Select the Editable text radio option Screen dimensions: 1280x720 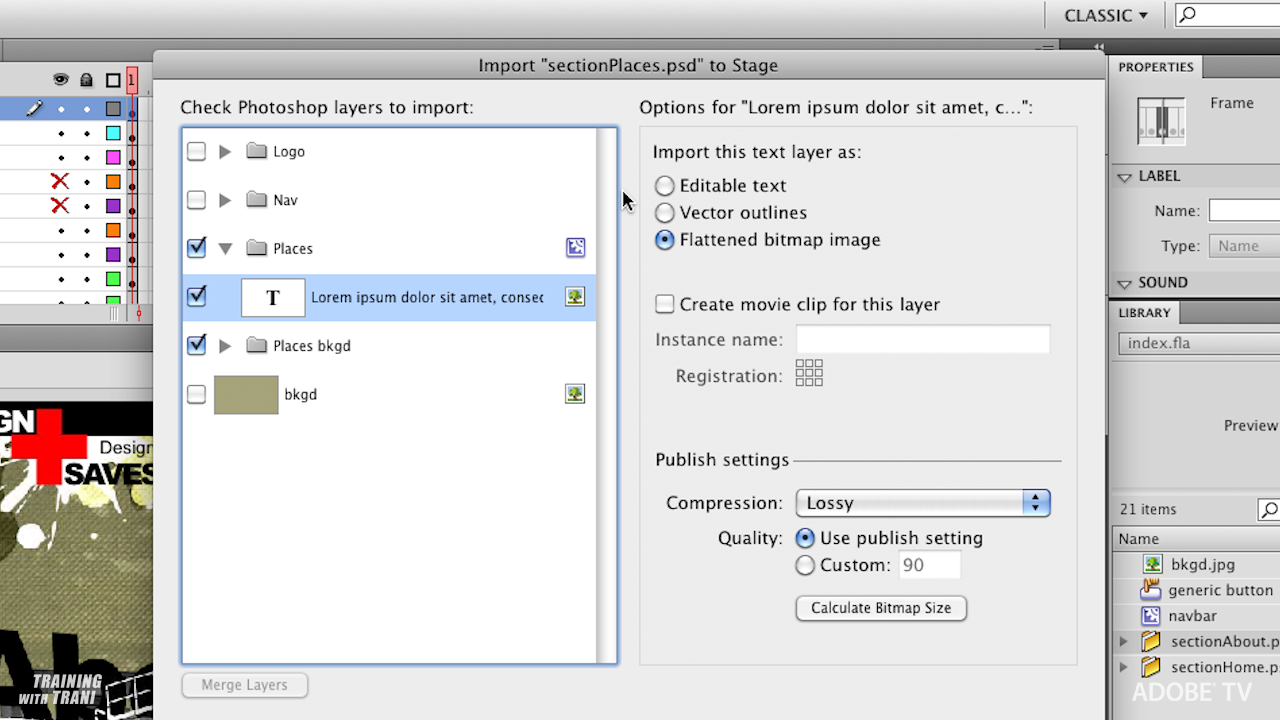pyautogui.click(x=664, y=186)
